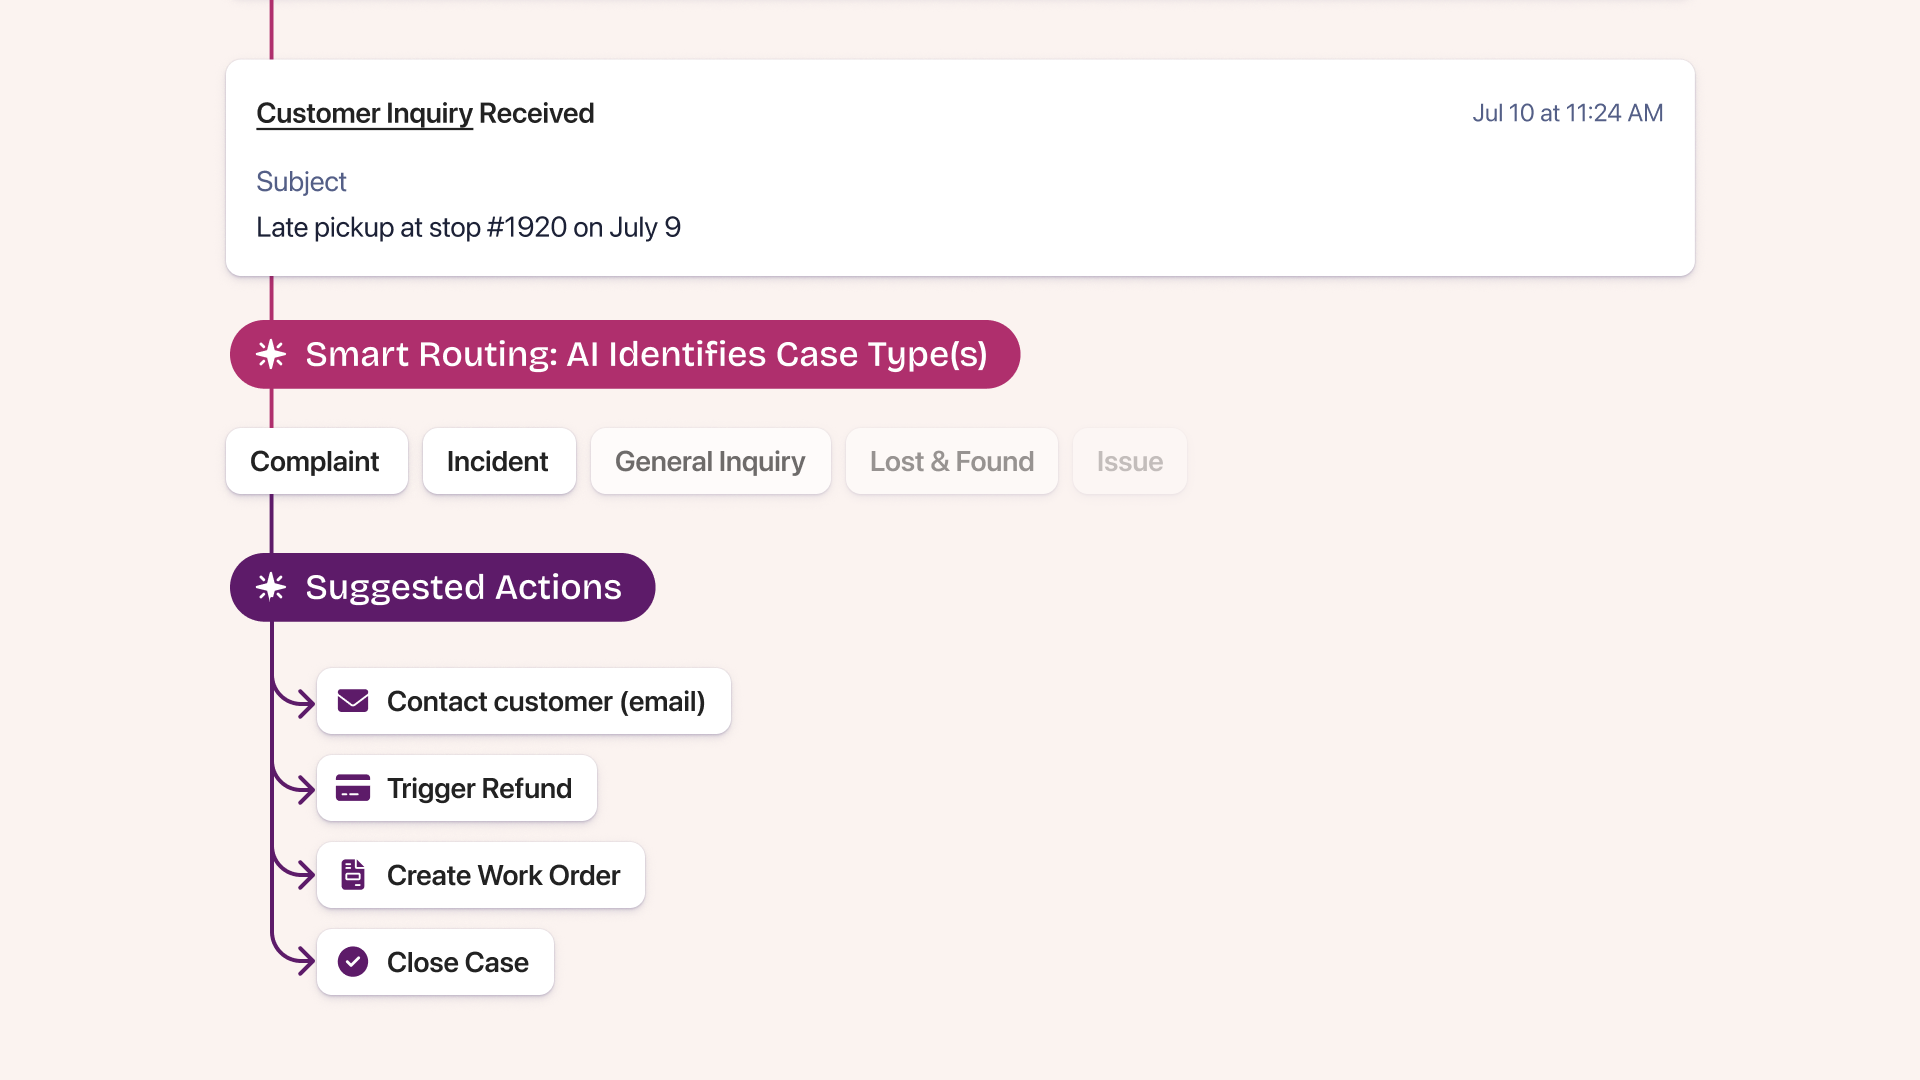Click the envelope icon beside Contact customer
This screenshot has width=1920, height=1080.
coord(353,701)
